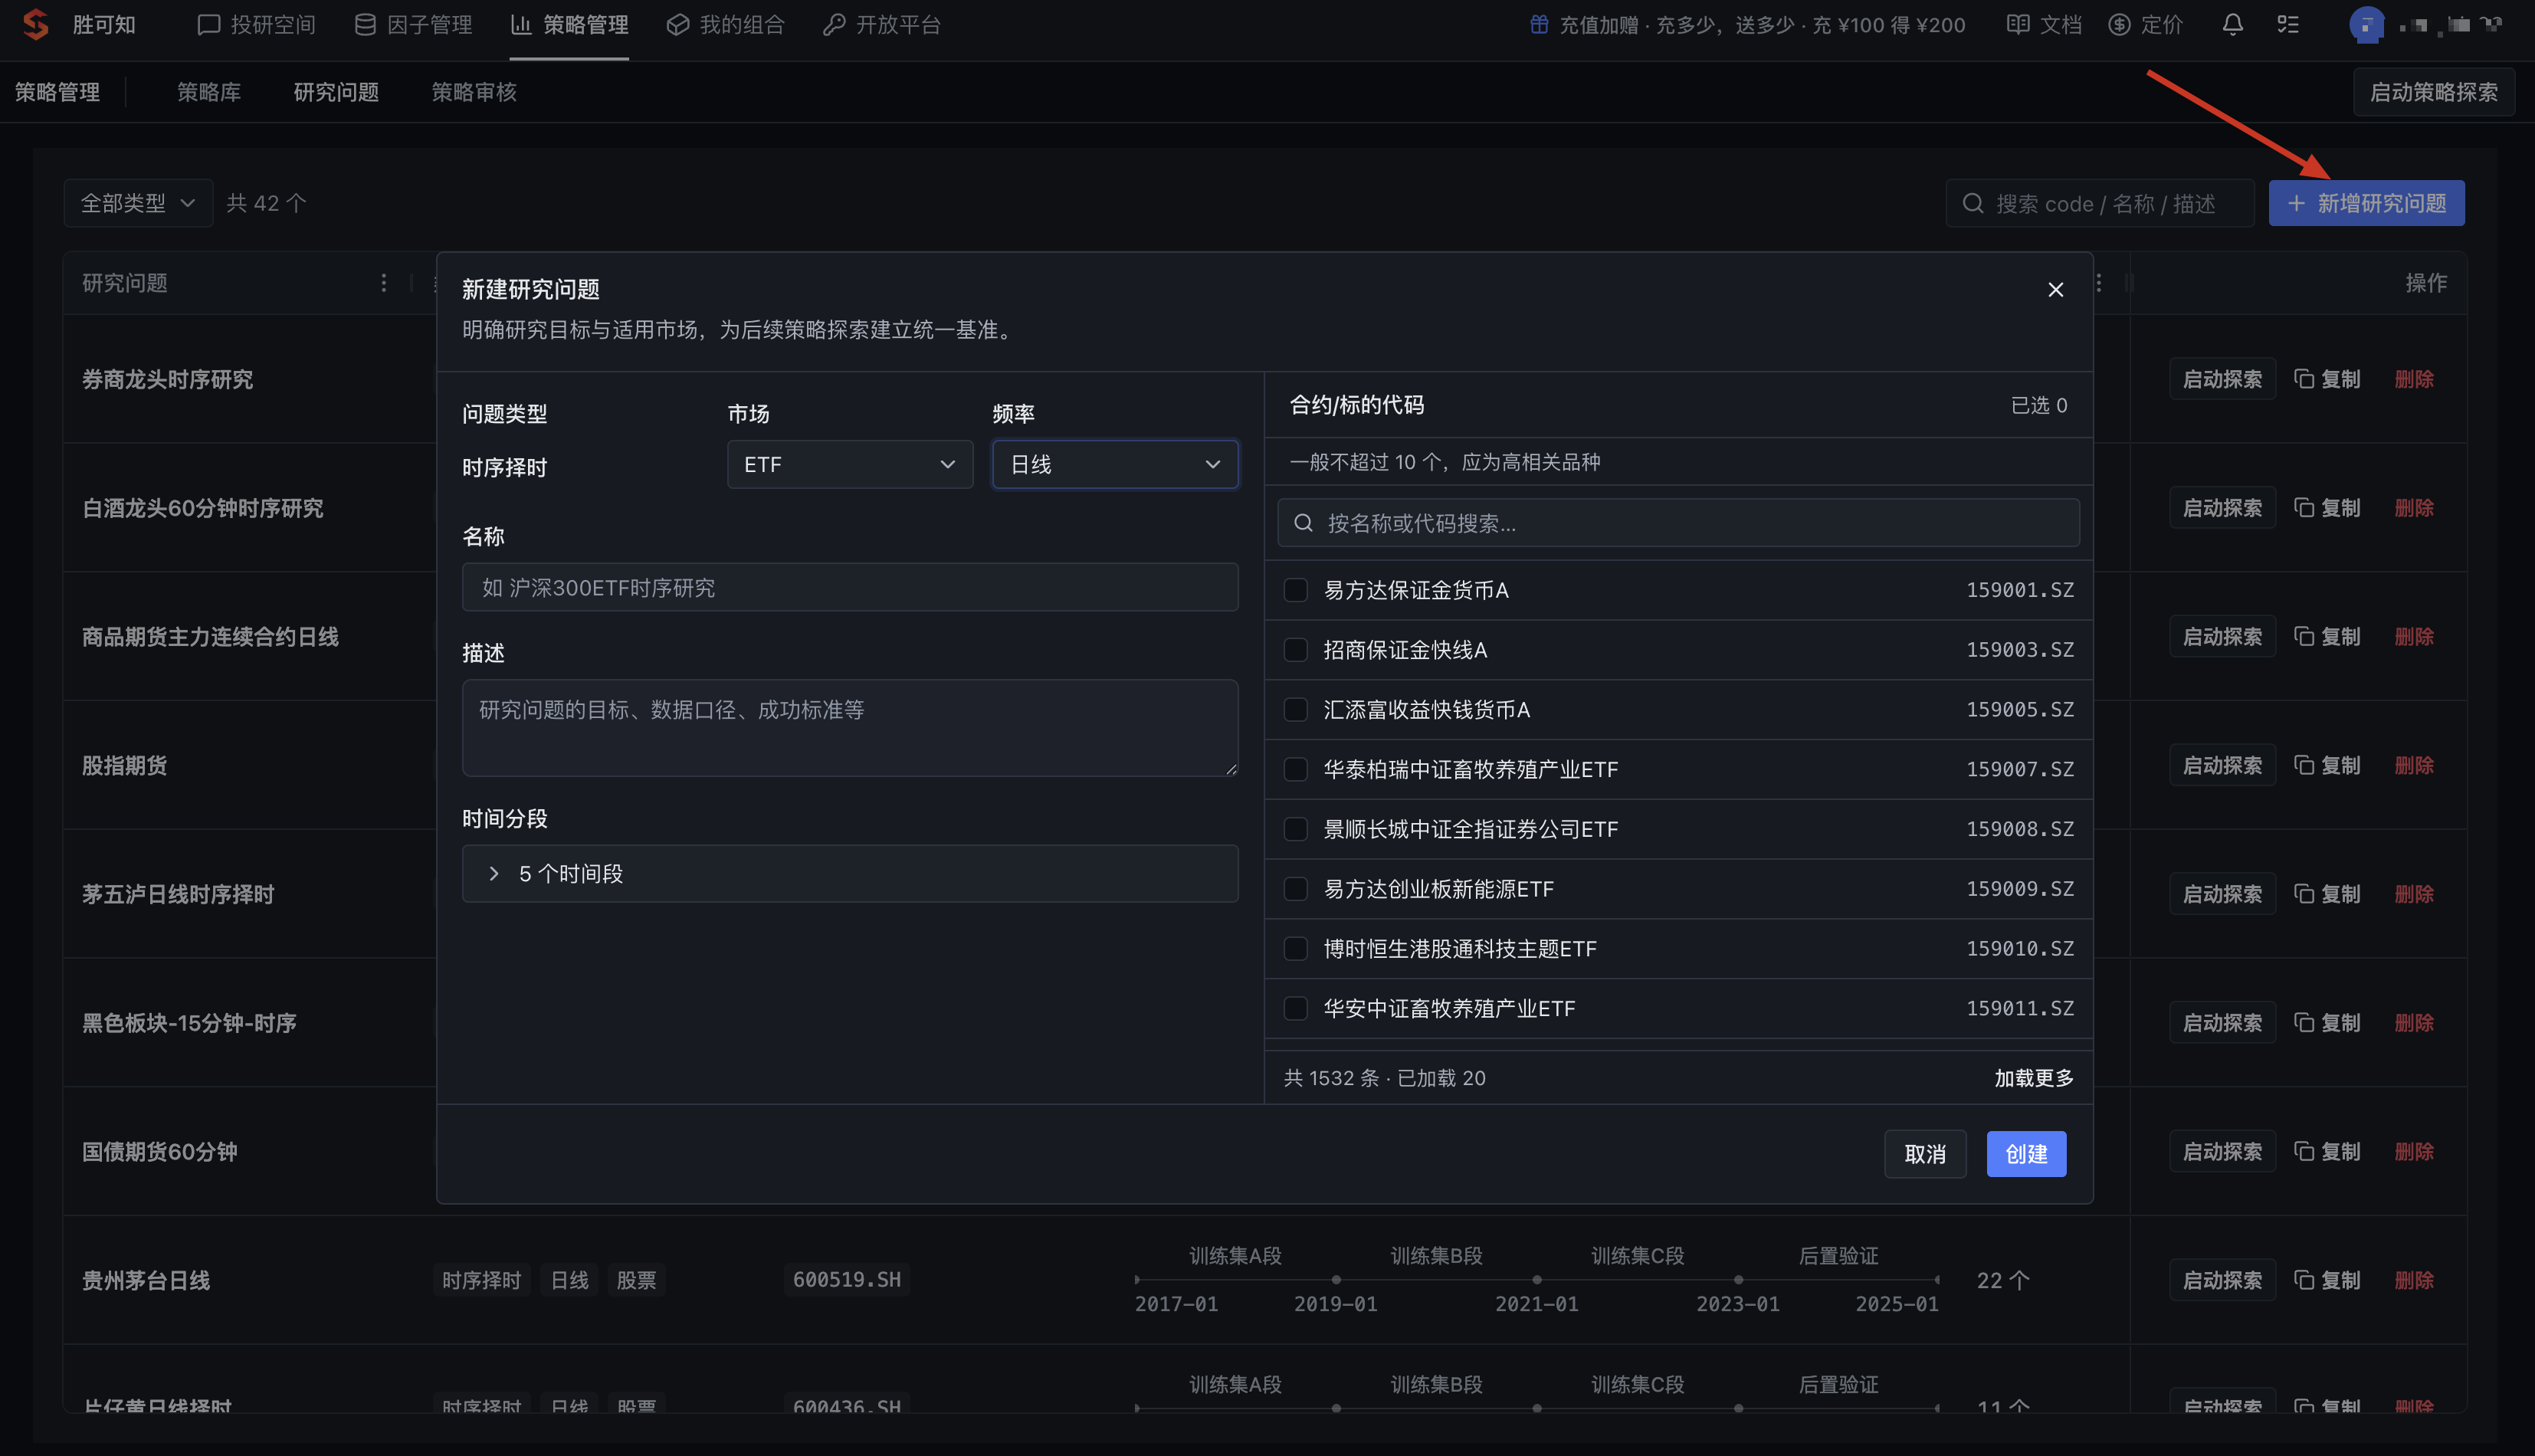Click the 159009.SZ code text
The image size is (2535, 1456).
(x=2019, y=889)
